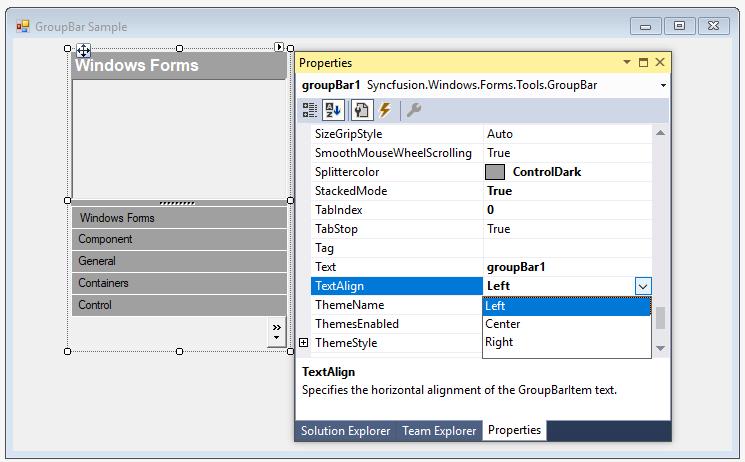Select the SmoothMouseWheelScrolling property row
This screenshot has width=745, height=462.
pos(481,153)
